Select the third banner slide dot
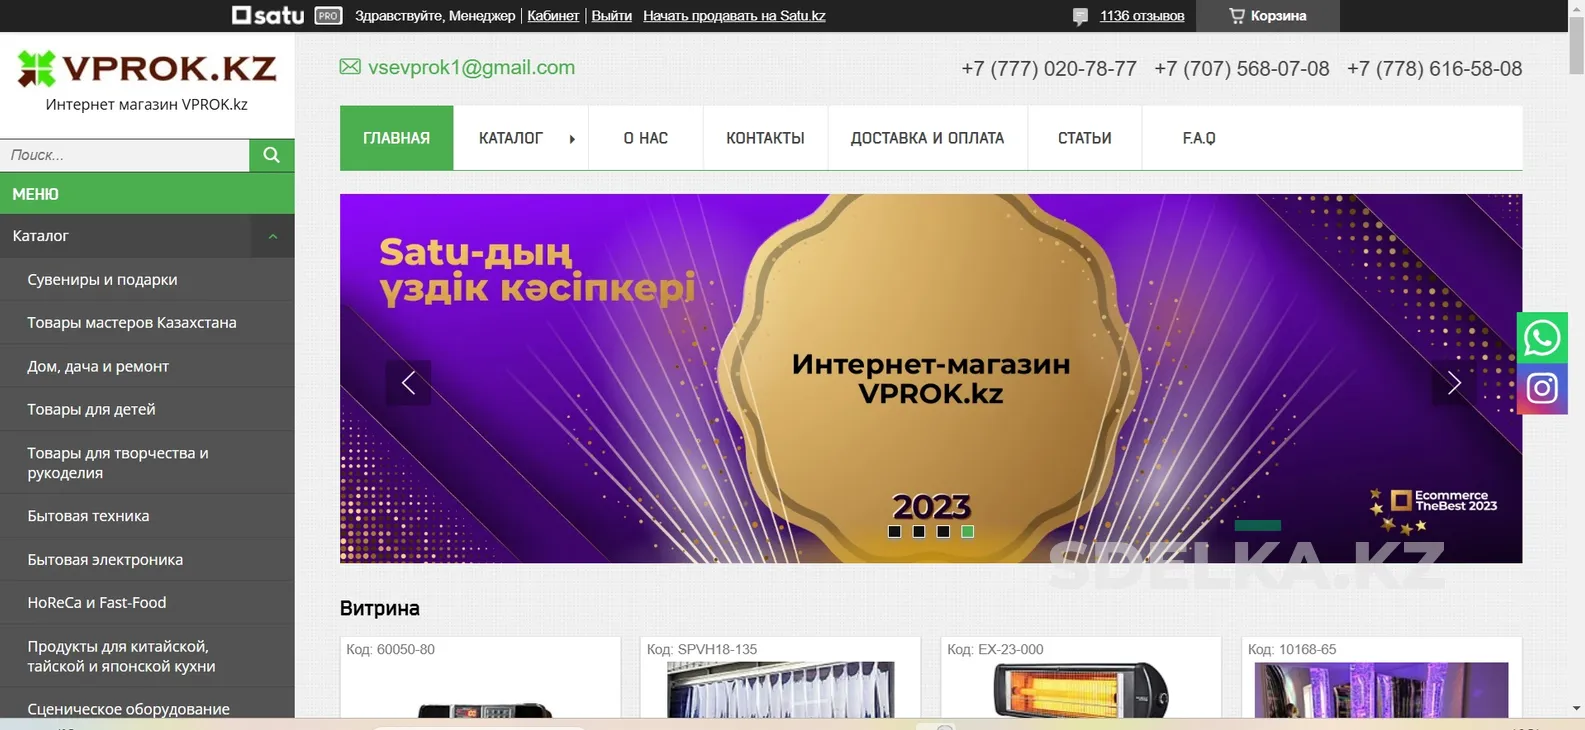 943,532
